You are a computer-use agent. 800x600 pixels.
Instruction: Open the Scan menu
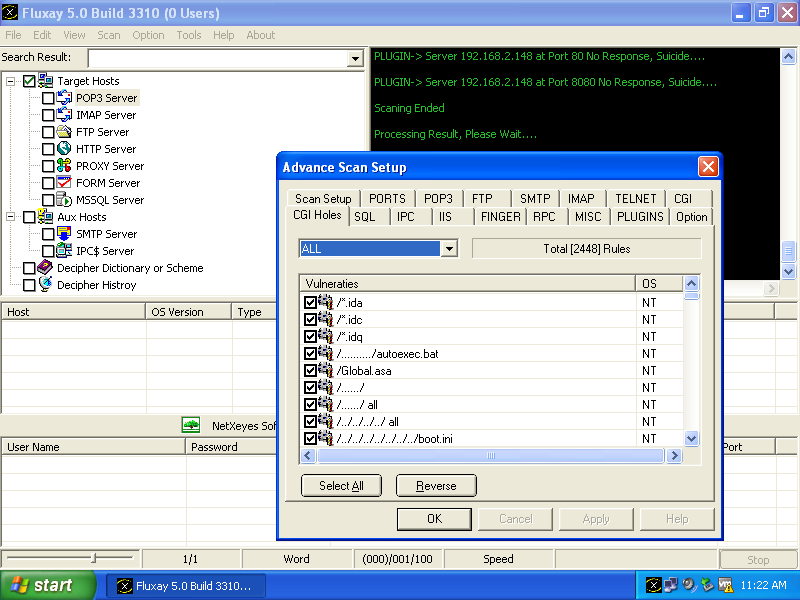click(x=109, y=35)
